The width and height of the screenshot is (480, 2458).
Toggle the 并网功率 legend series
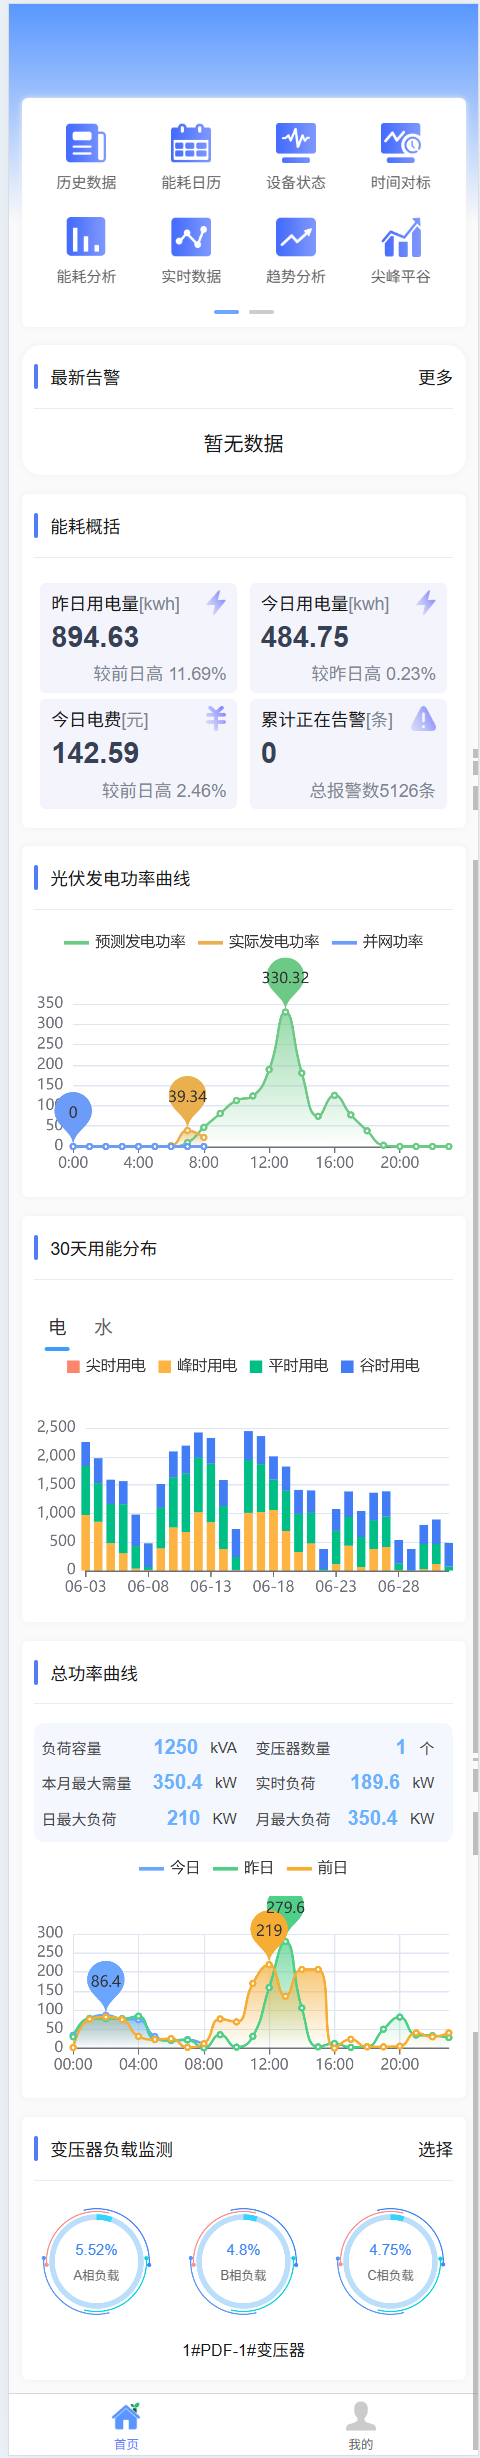click(378, 941)
